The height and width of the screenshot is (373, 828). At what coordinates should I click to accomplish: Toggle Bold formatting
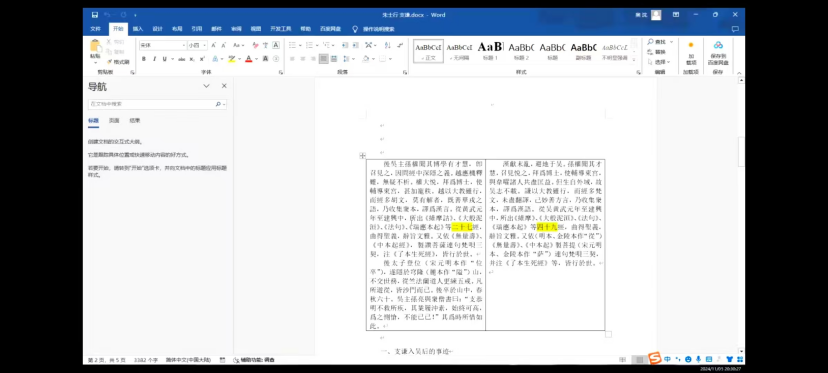pos(144,59)
